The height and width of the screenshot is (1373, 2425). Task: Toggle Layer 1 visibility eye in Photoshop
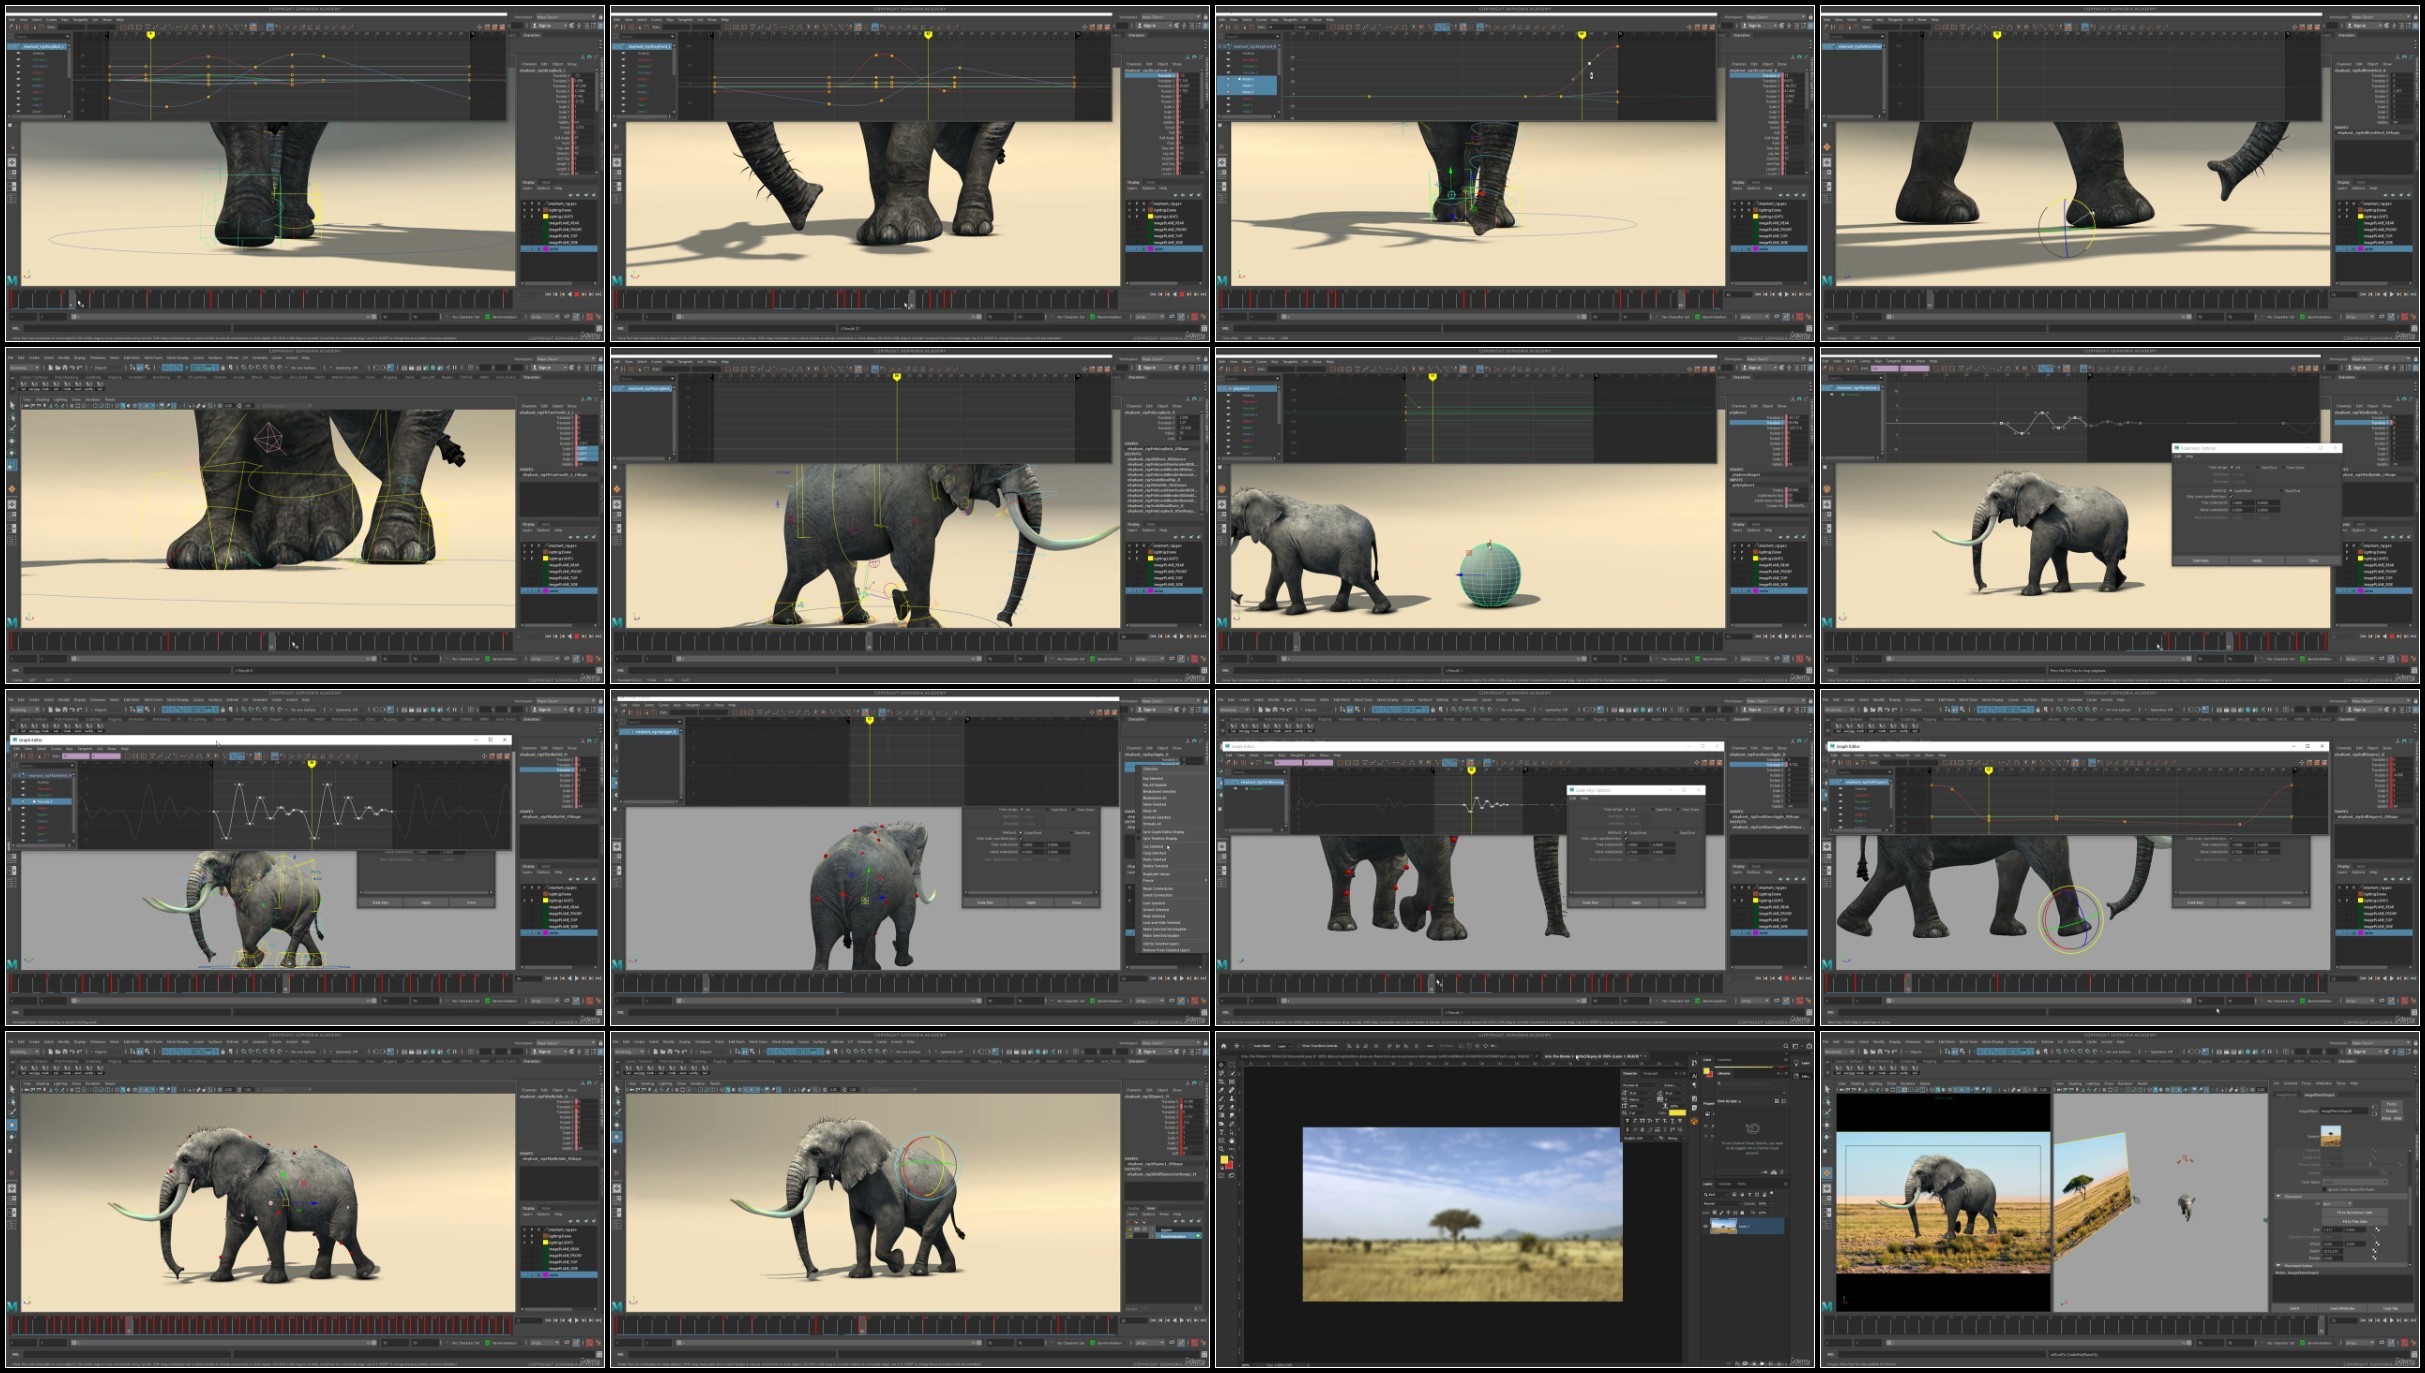point(1705,1226)
